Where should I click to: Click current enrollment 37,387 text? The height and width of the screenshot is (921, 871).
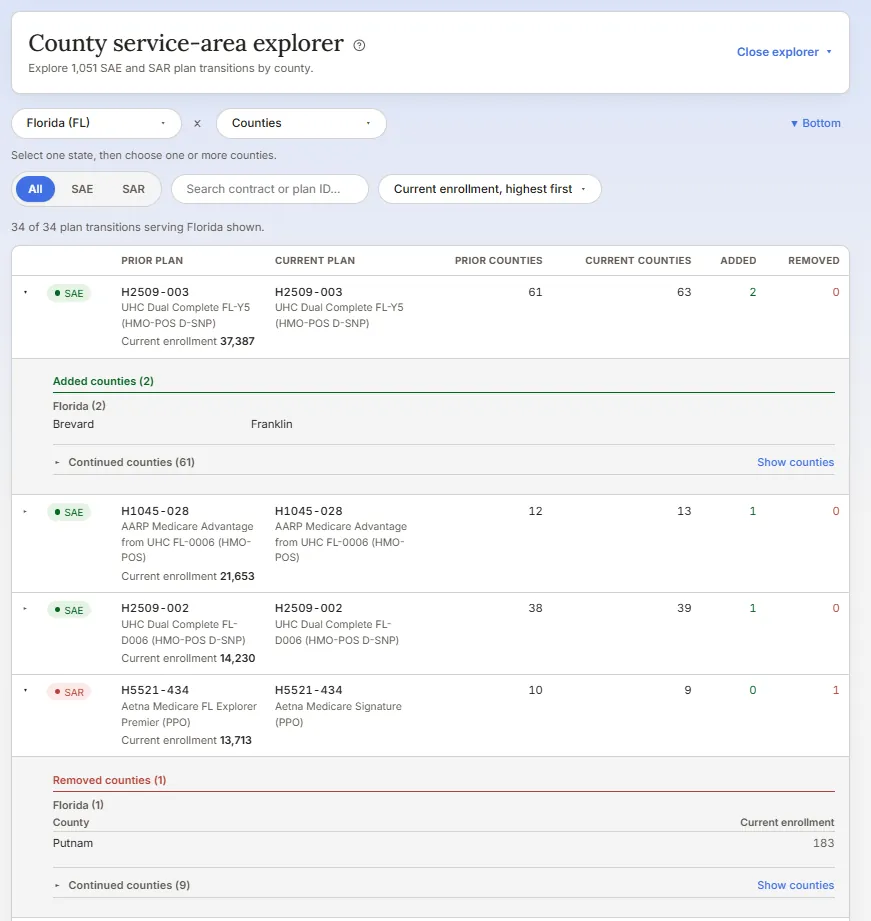188,341
